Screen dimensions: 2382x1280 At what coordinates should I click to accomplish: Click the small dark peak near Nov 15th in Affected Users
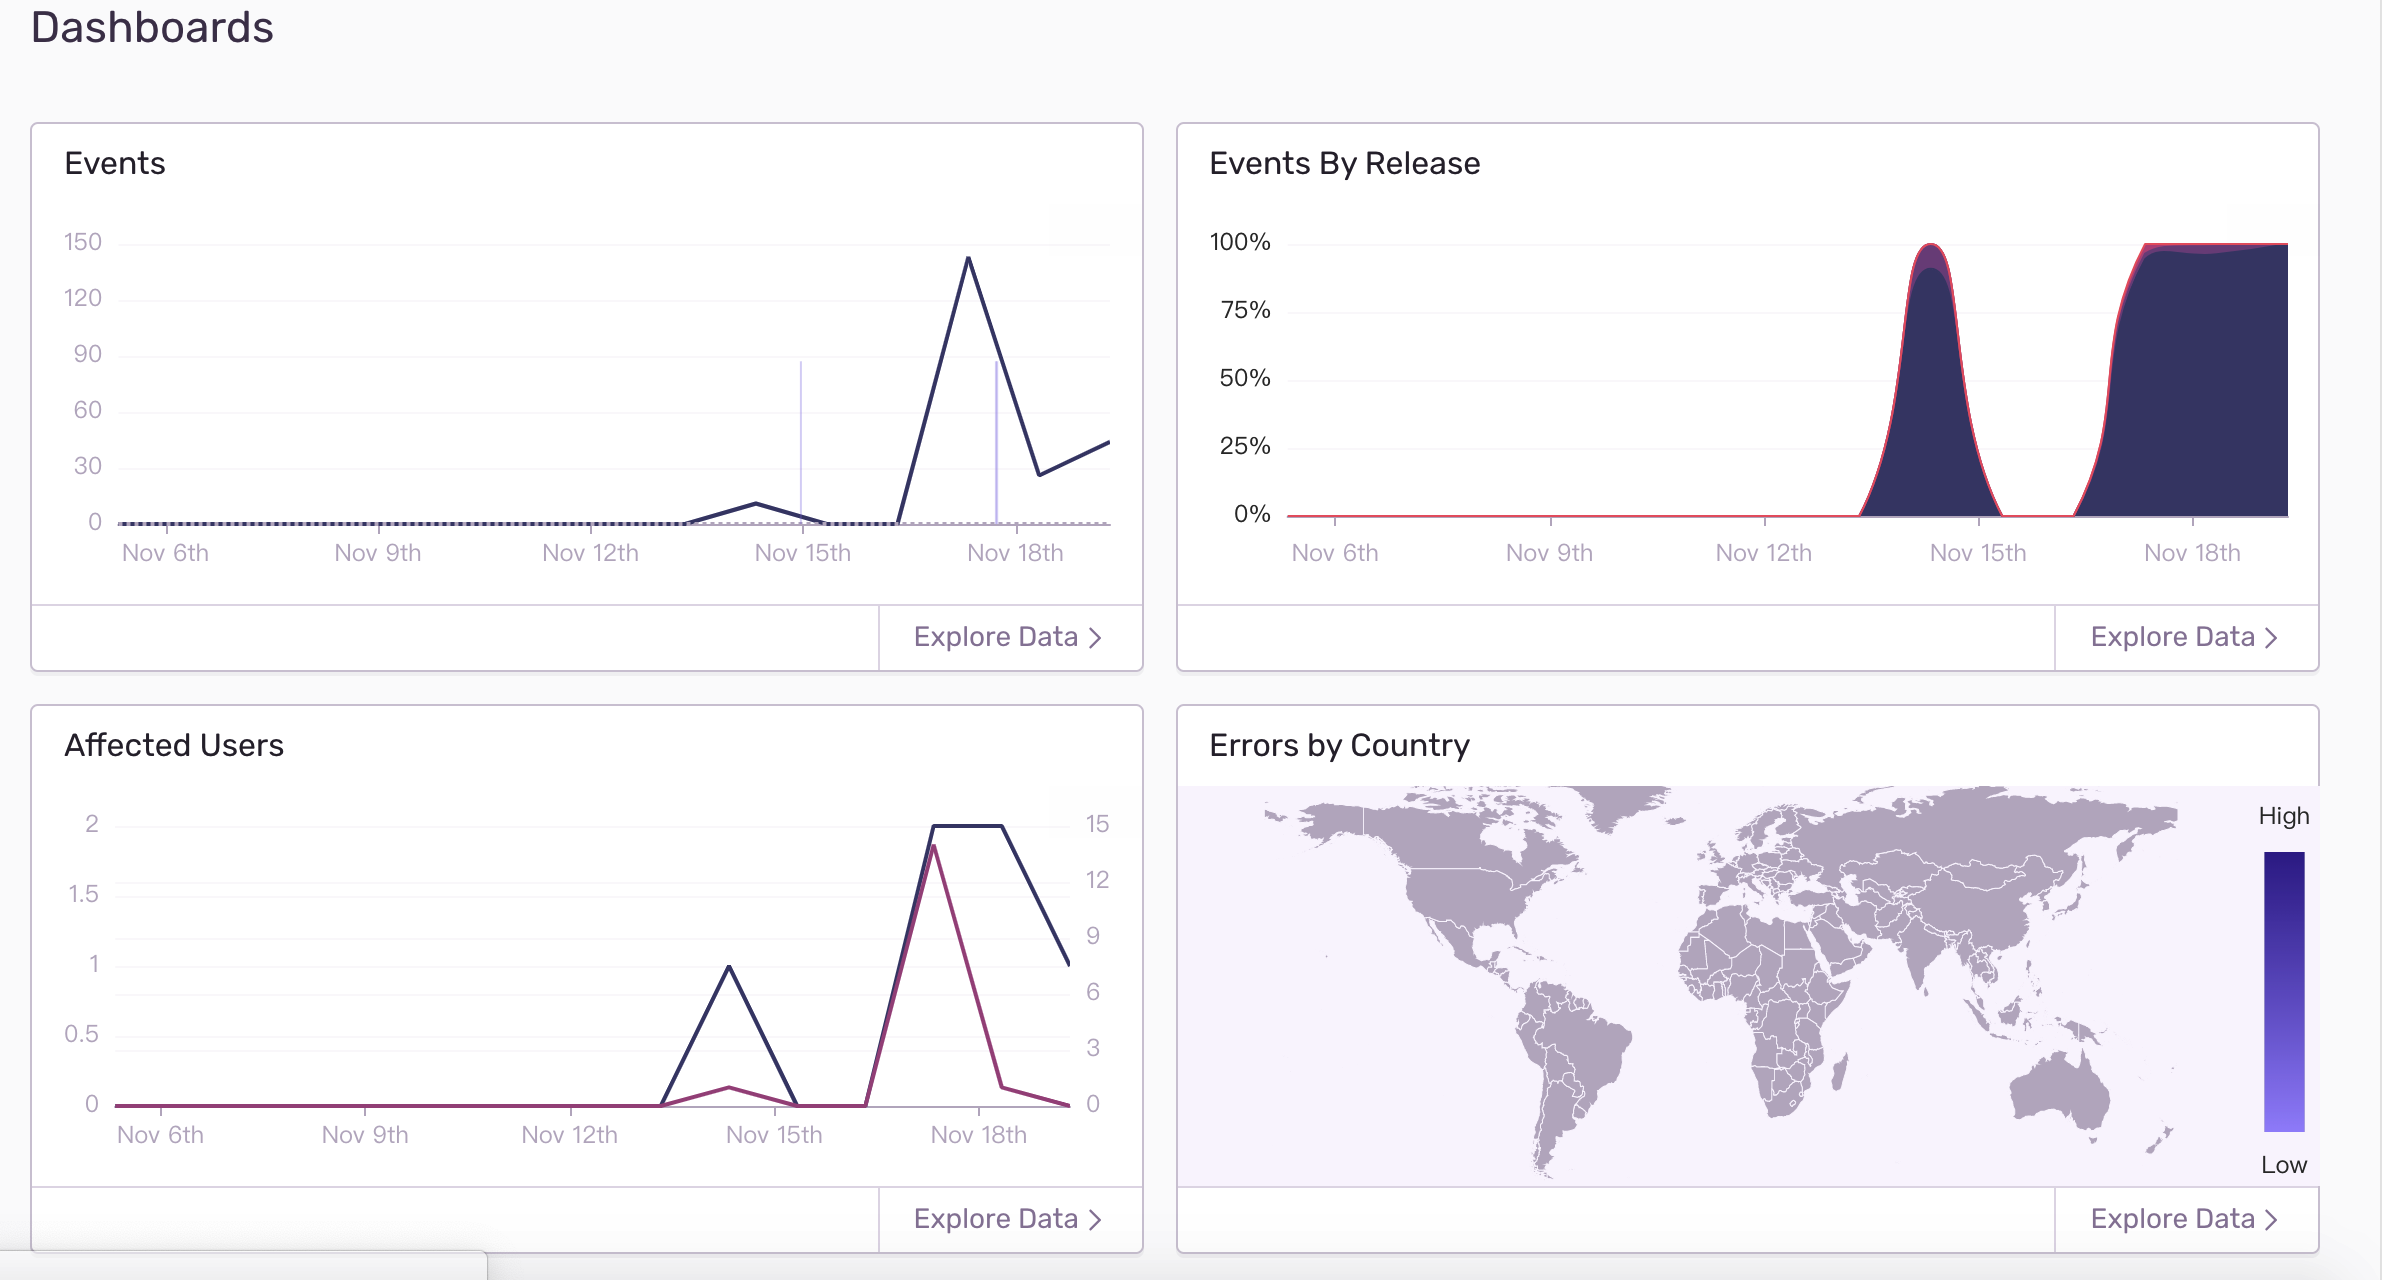(x=729, y=967)
